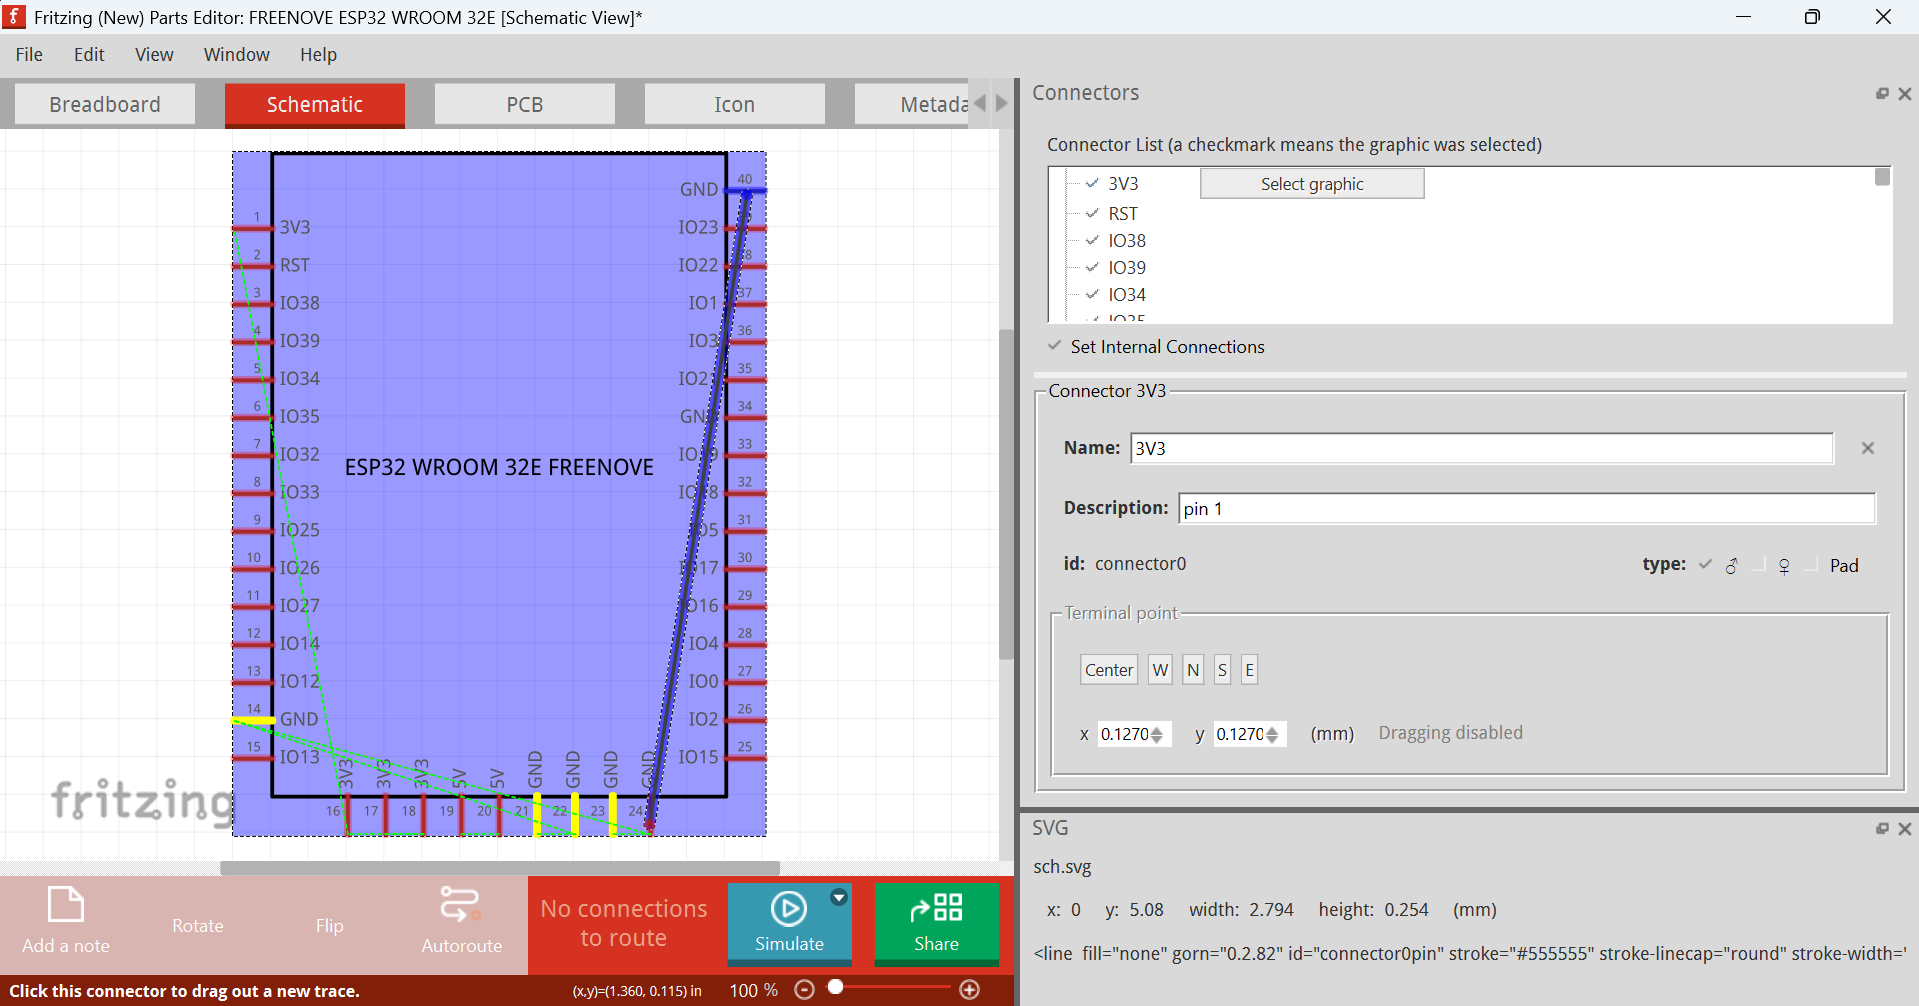
Task: Click the 3V3 pin 1 on schematic
Action: point(253,229)
